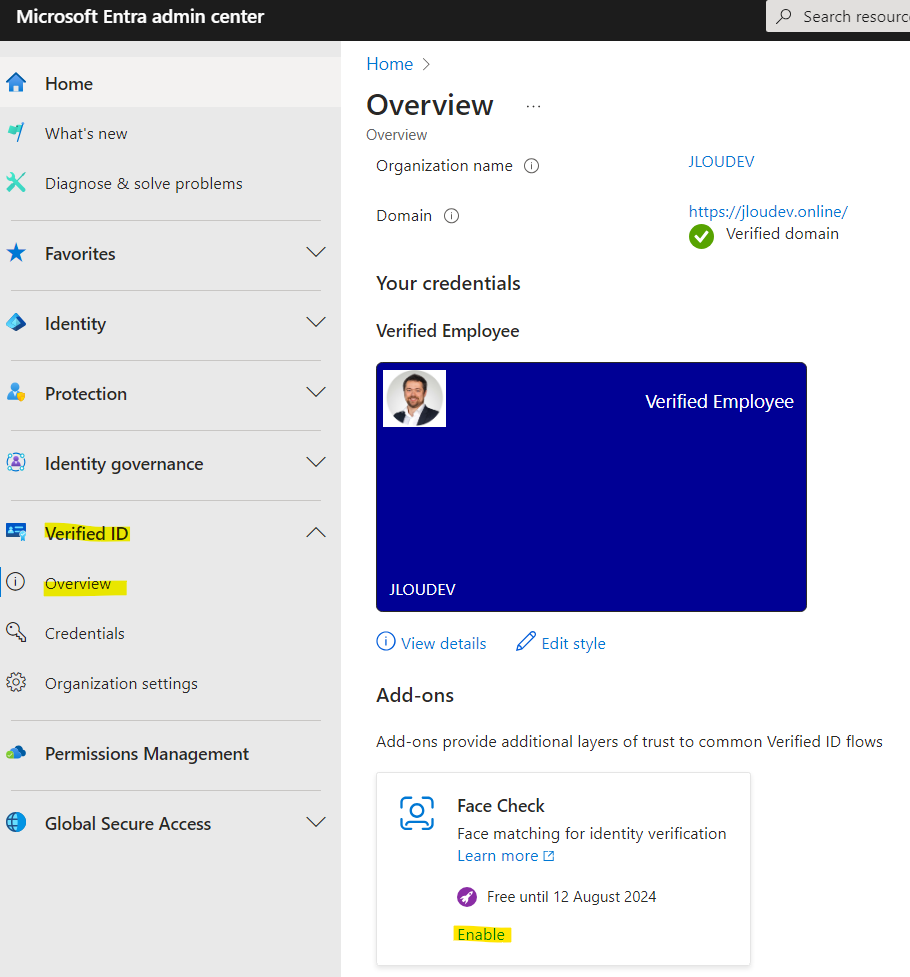Click the pencil icon for Edit style
This screenshot has height=977, width=910.
(x=526, y=641)
